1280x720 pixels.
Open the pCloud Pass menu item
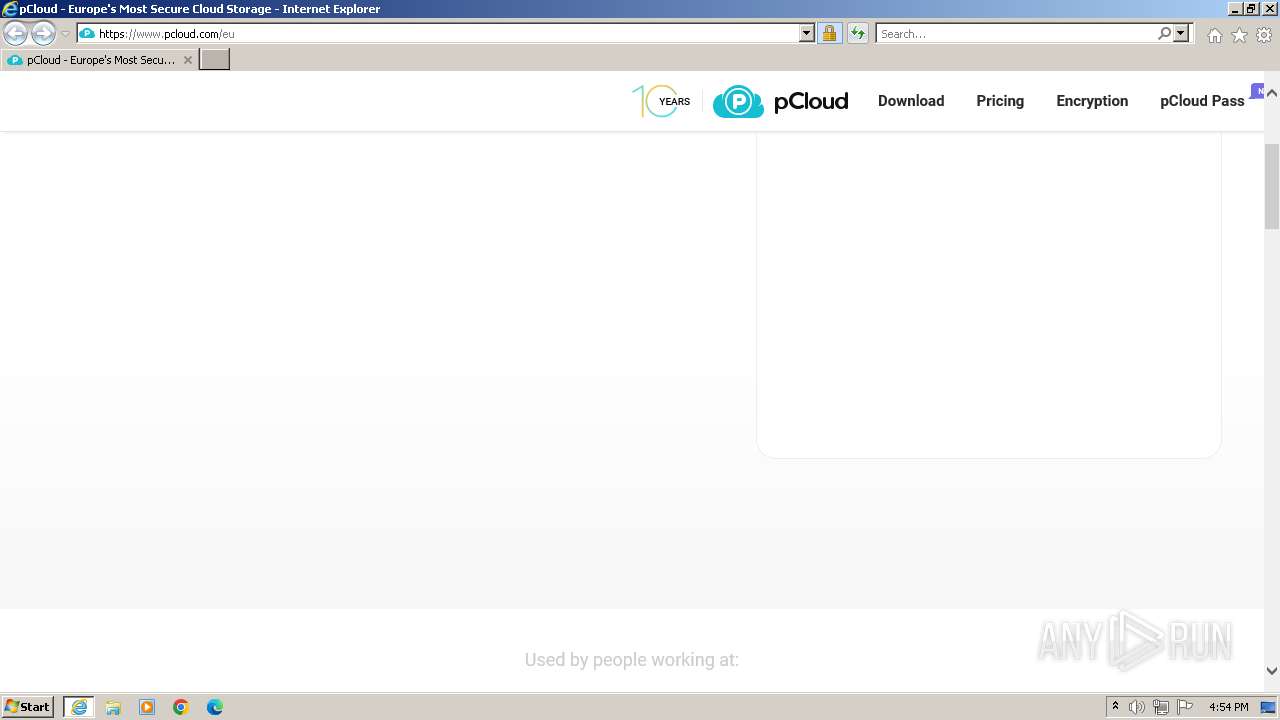[x=1202, y=101]
